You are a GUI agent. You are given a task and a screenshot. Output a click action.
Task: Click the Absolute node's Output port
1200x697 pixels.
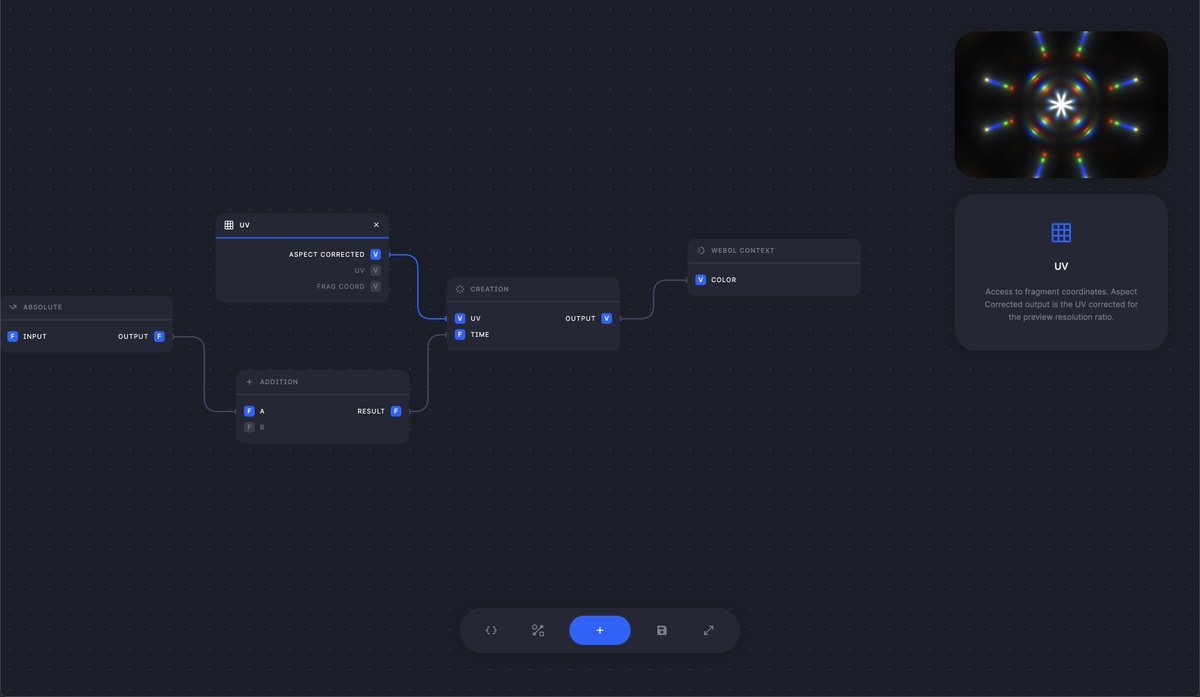pyautogui.click(x=159, y=336)
